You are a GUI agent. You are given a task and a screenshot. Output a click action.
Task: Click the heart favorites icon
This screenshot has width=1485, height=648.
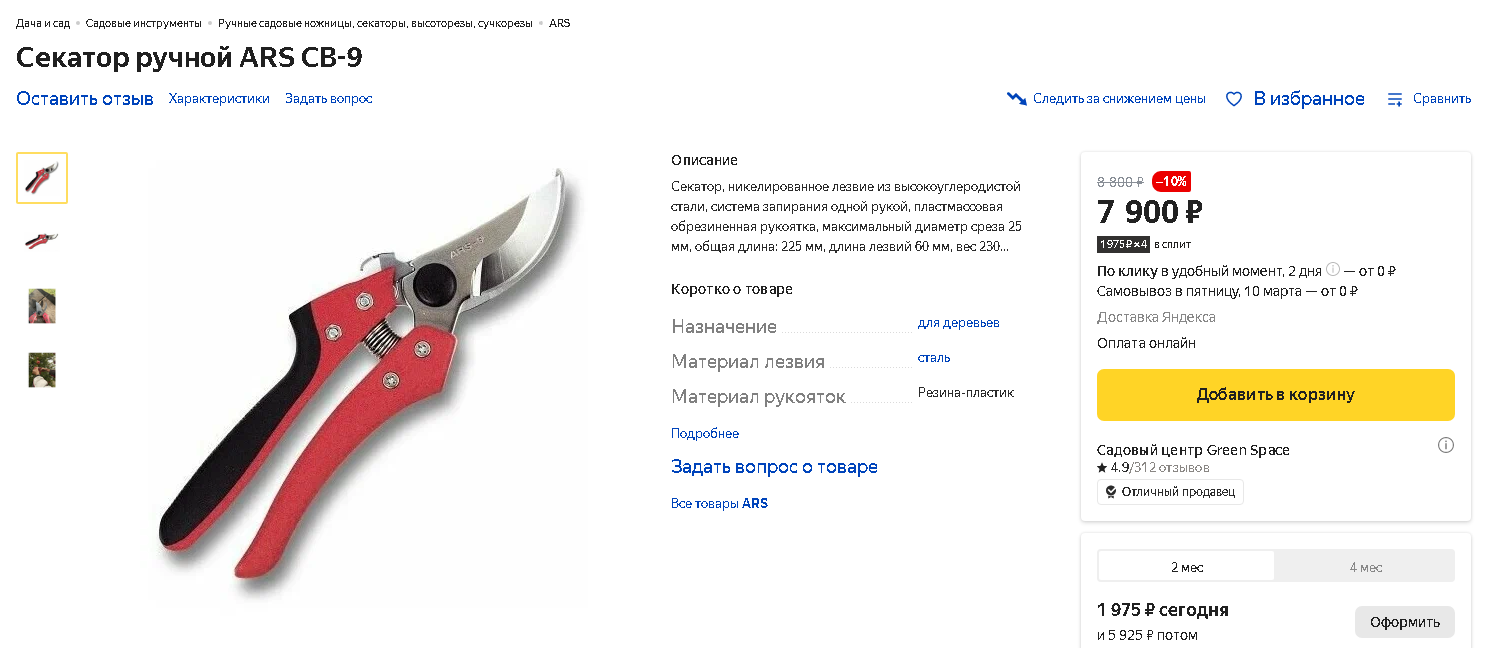[1234, 99]
